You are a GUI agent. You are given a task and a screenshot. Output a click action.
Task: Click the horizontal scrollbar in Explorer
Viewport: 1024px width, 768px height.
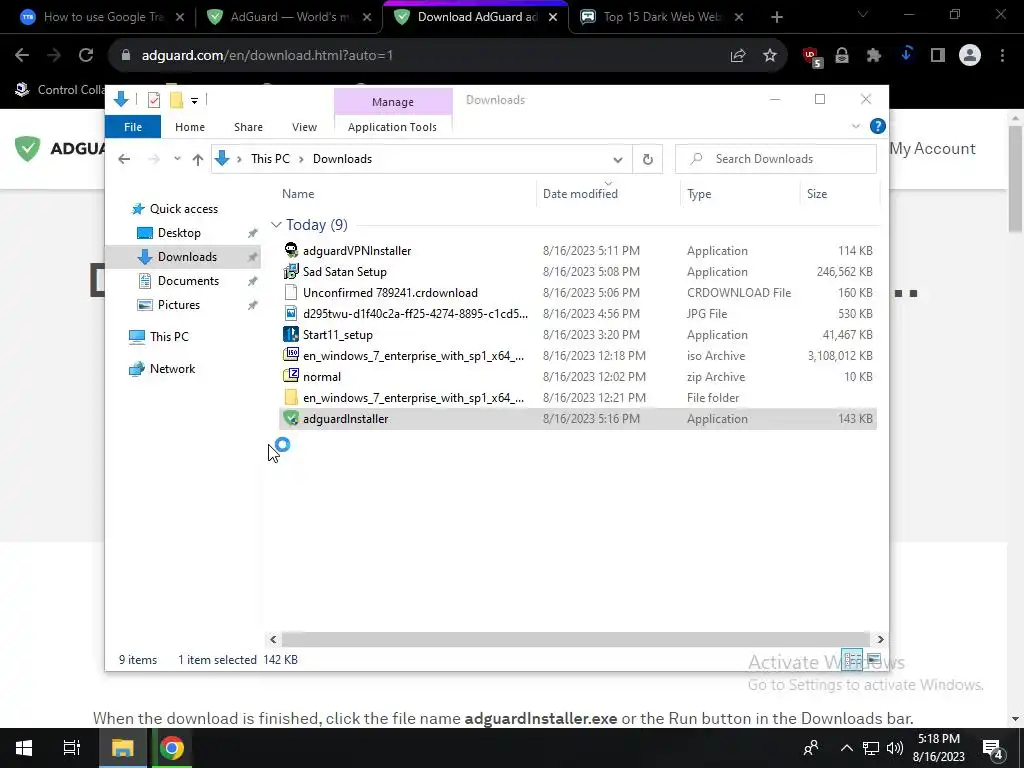(x=575, y=639)
